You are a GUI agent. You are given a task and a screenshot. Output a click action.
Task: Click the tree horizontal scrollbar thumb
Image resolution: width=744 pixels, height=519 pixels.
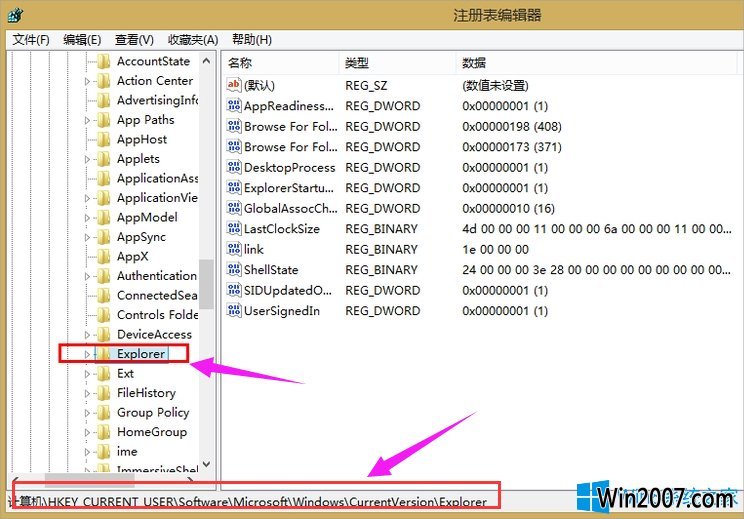(89, 480)
